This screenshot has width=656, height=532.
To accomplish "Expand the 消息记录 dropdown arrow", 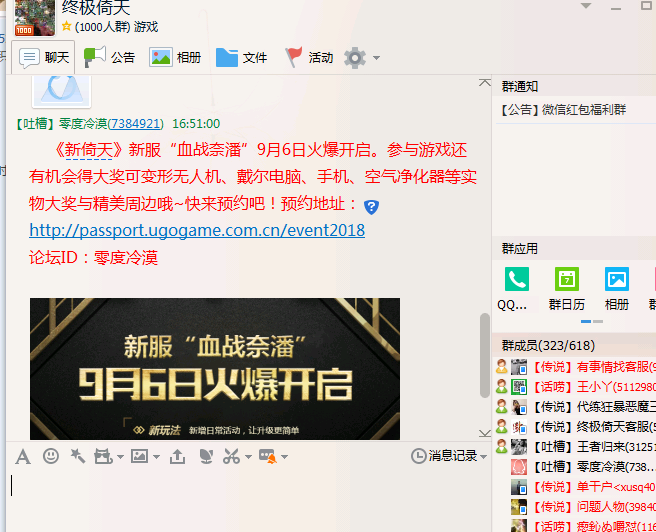I will click(x=484, y=457).
